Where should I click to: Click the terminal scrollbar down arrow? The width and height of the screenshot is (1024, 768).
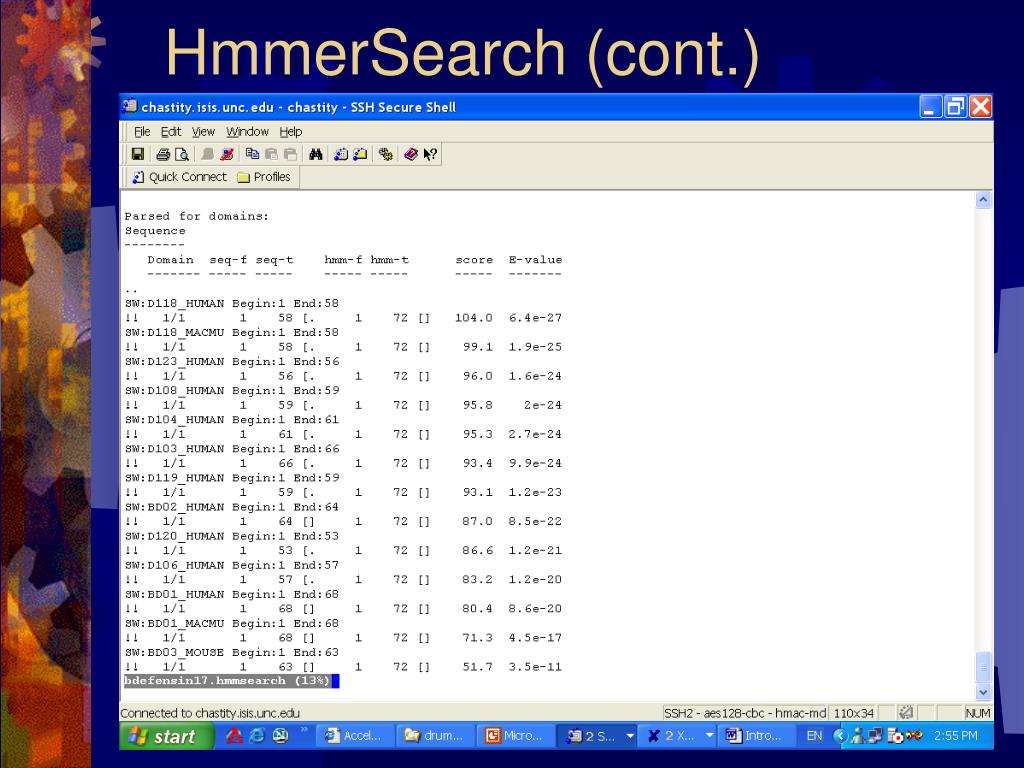tap(984, 692)
